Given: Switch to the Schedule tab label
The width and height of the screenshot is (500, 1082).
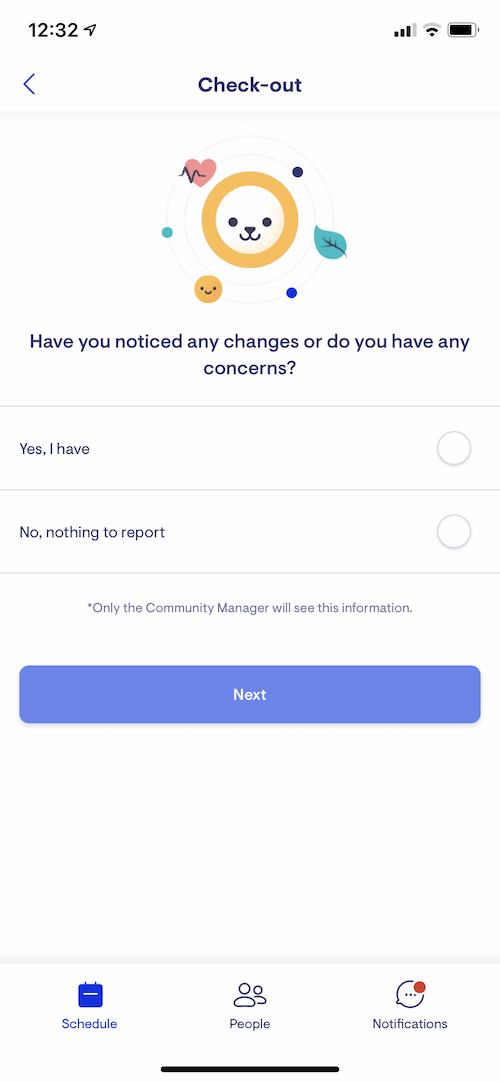Looking at the screenshot, I should [90, 1023].
